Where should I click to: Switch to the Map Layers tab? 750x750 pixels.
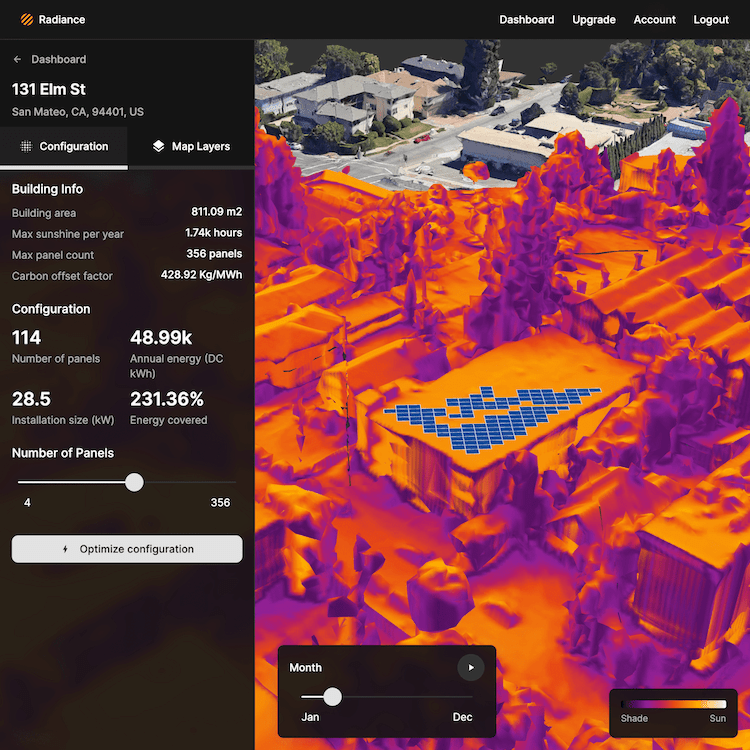click(191, 146)
